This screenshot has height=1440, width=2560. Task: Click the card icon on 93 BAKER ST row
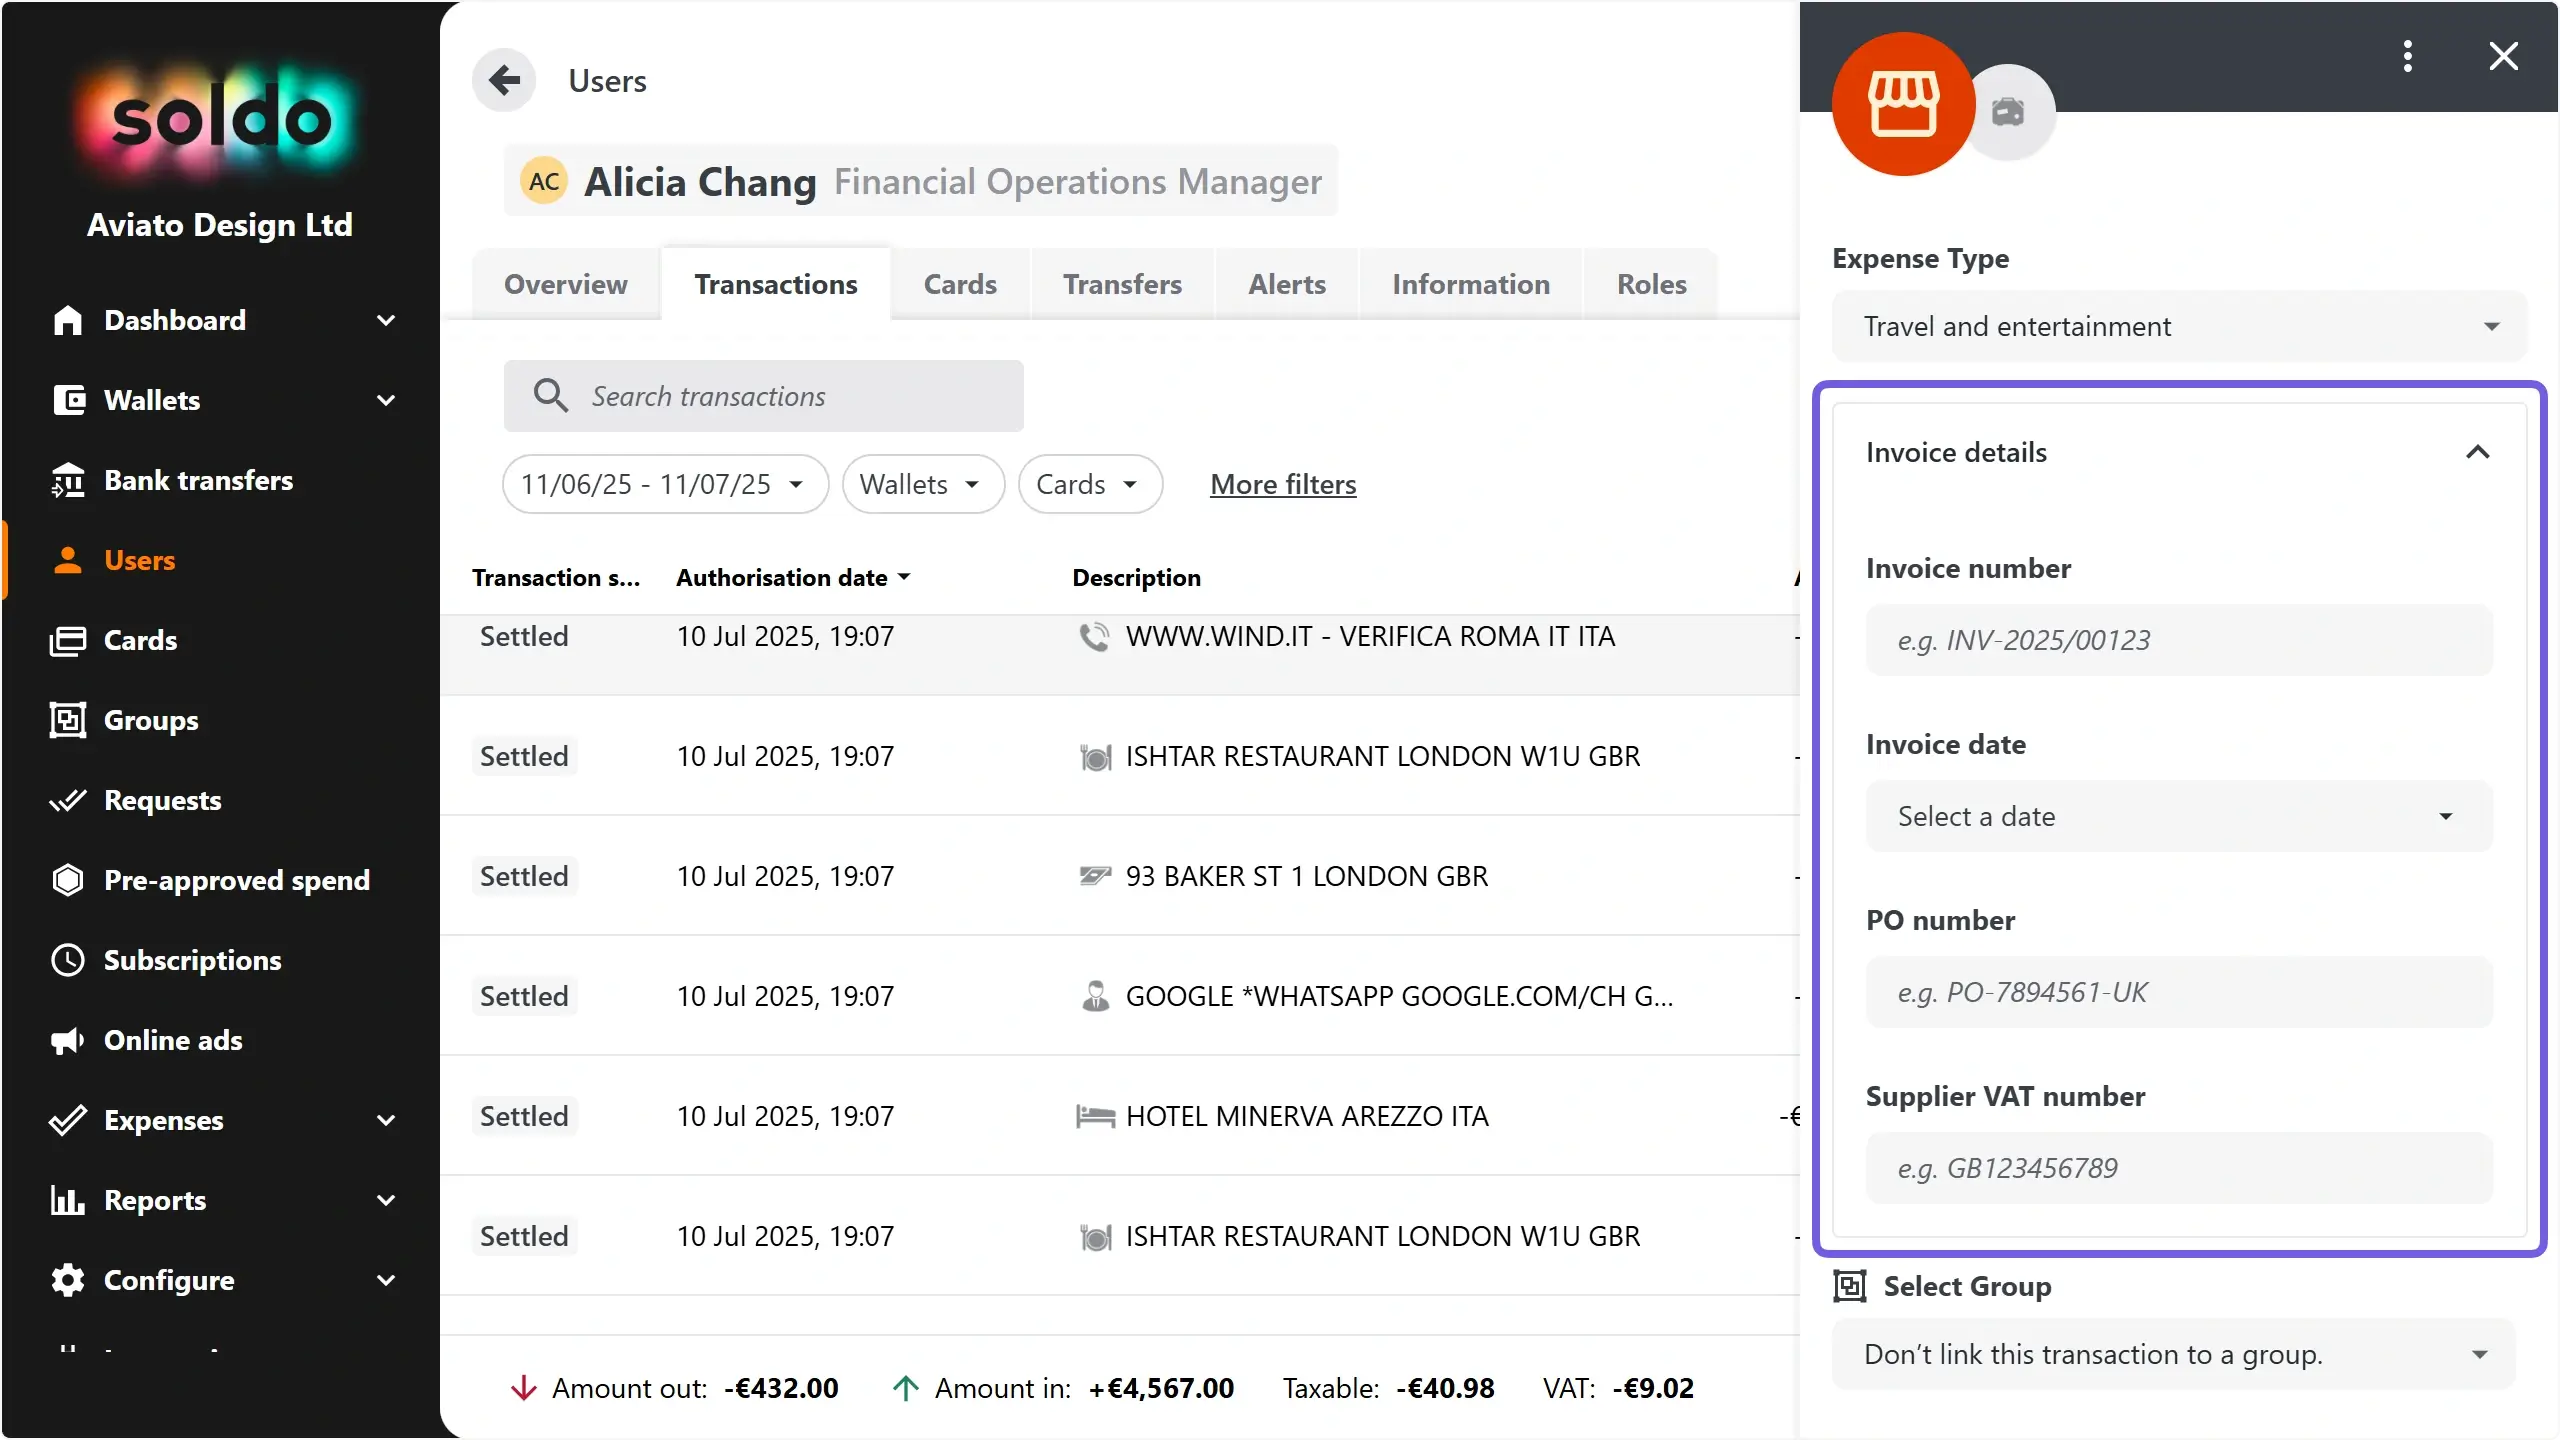1095,876
